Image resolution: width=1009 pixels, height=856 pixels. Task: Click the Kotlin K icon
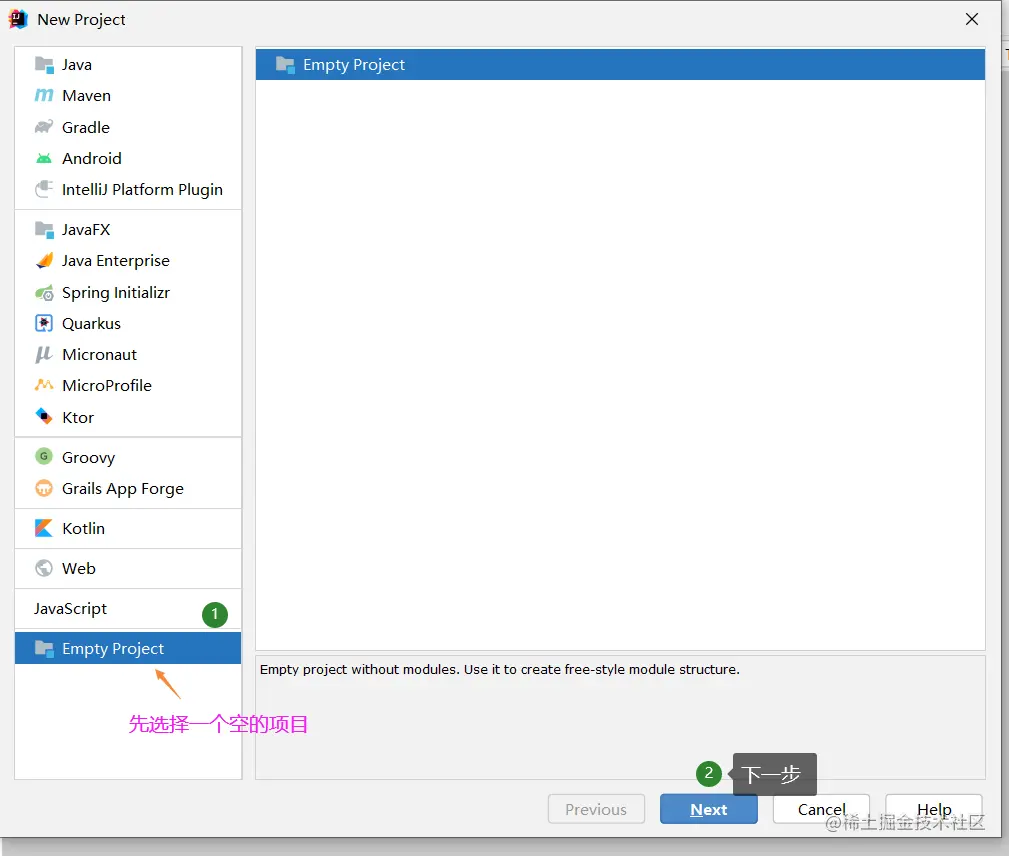(44, 528)
